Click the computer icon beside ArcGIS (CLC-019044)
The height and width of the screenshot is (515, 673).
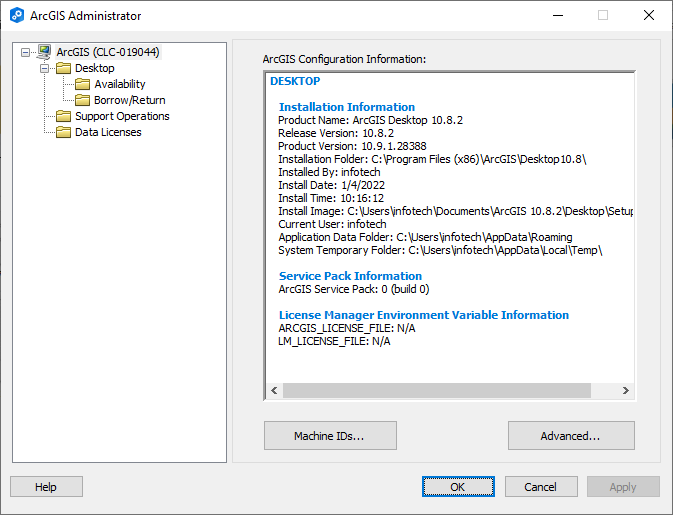click(44, 52)
